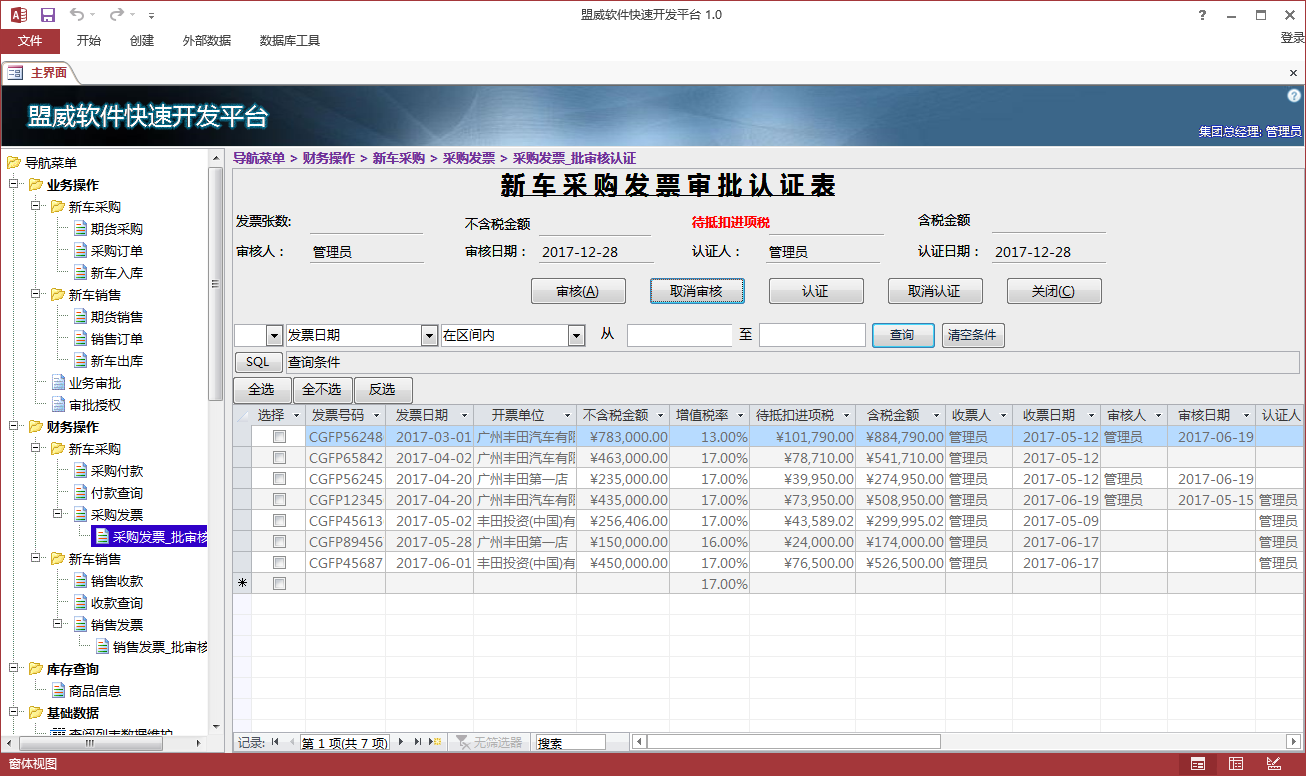Click the 至 end date input field
Screen dimensions: 1306x776
(812, 335)
